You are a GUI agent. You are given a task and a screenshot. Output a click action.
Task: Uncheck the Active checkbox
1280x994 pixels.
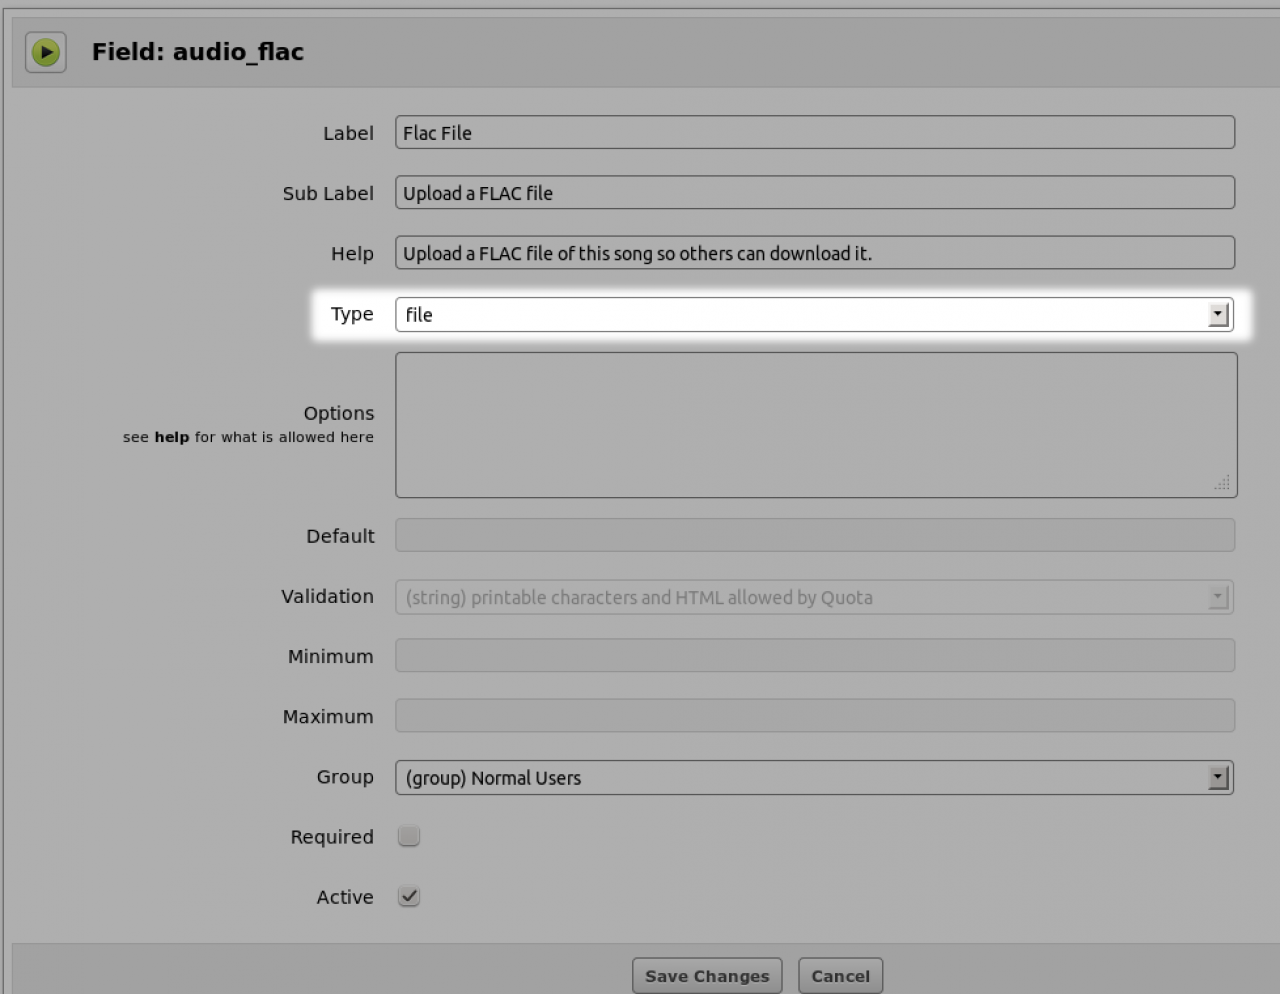tap(409, 896)
